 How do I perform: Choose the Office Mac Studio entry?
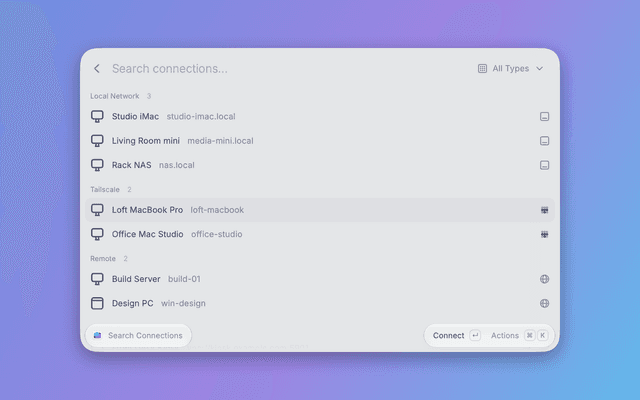(320, 234)
